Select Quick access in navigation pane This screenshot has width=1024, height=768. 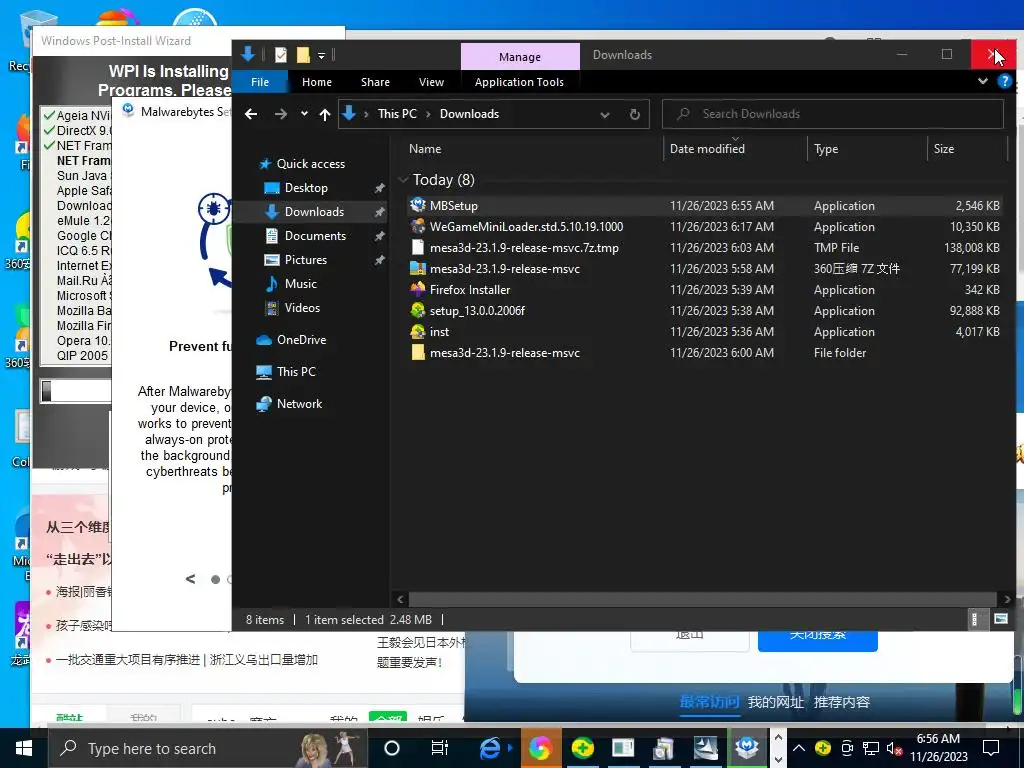pyautogui.click(x=310, y=164)
